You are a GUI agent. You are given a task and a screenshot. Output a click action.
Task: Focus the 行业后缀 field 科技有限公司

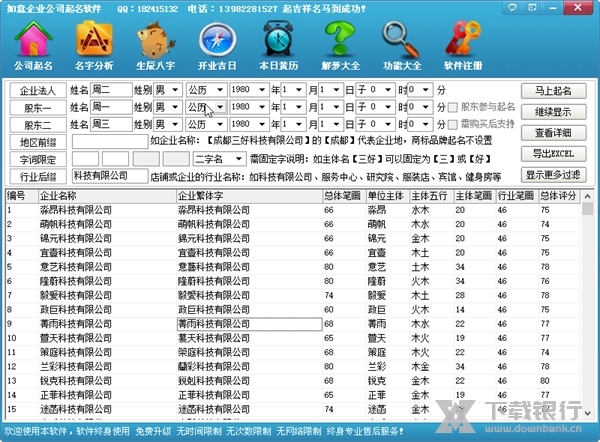coord(110,176)
